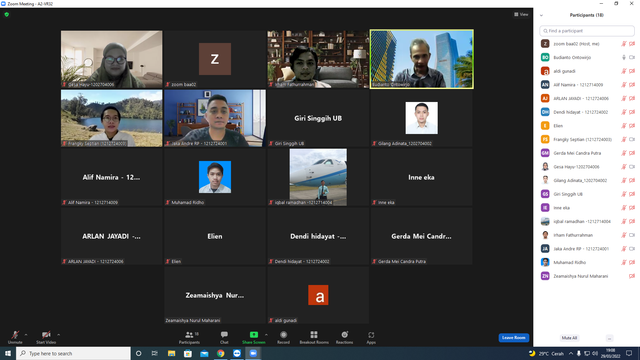The width and height of the screenshot is (640, 360).
Task: Select iqbal ramadhan -1212714004 in participant list
Action: tap(587, 221)
